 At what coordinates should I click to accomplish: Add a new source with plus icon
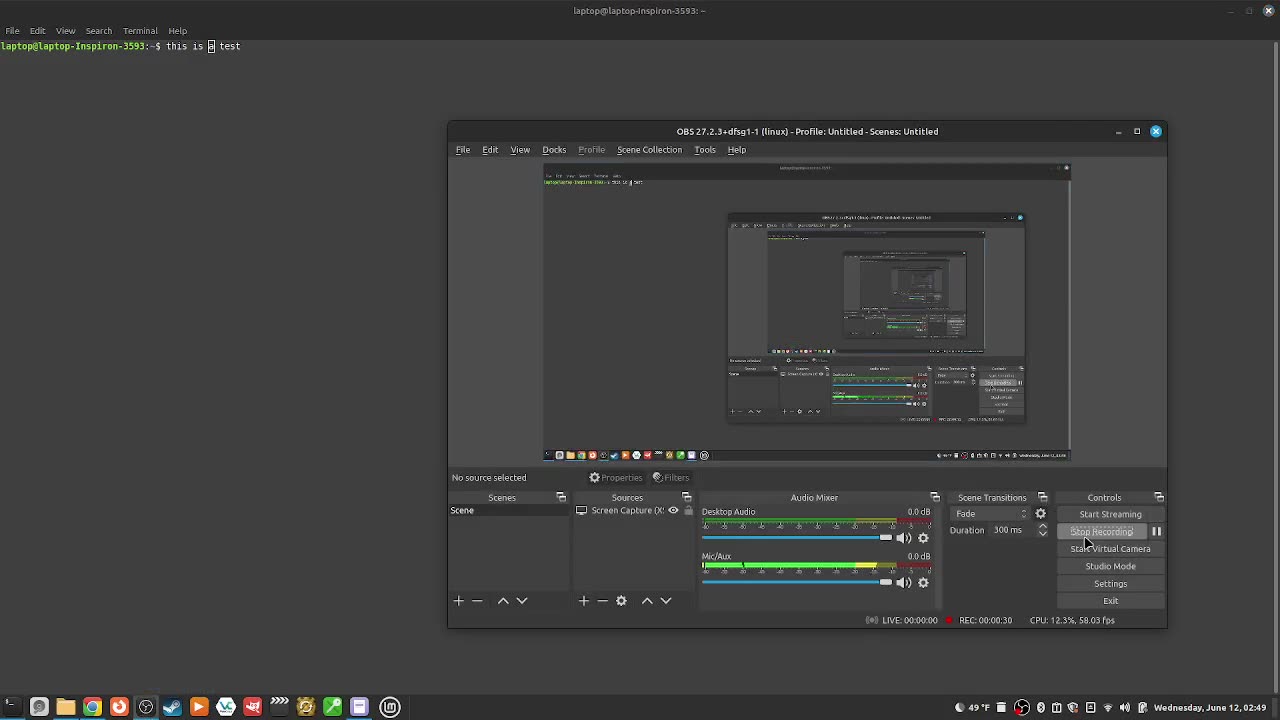(x=584, y=601)
